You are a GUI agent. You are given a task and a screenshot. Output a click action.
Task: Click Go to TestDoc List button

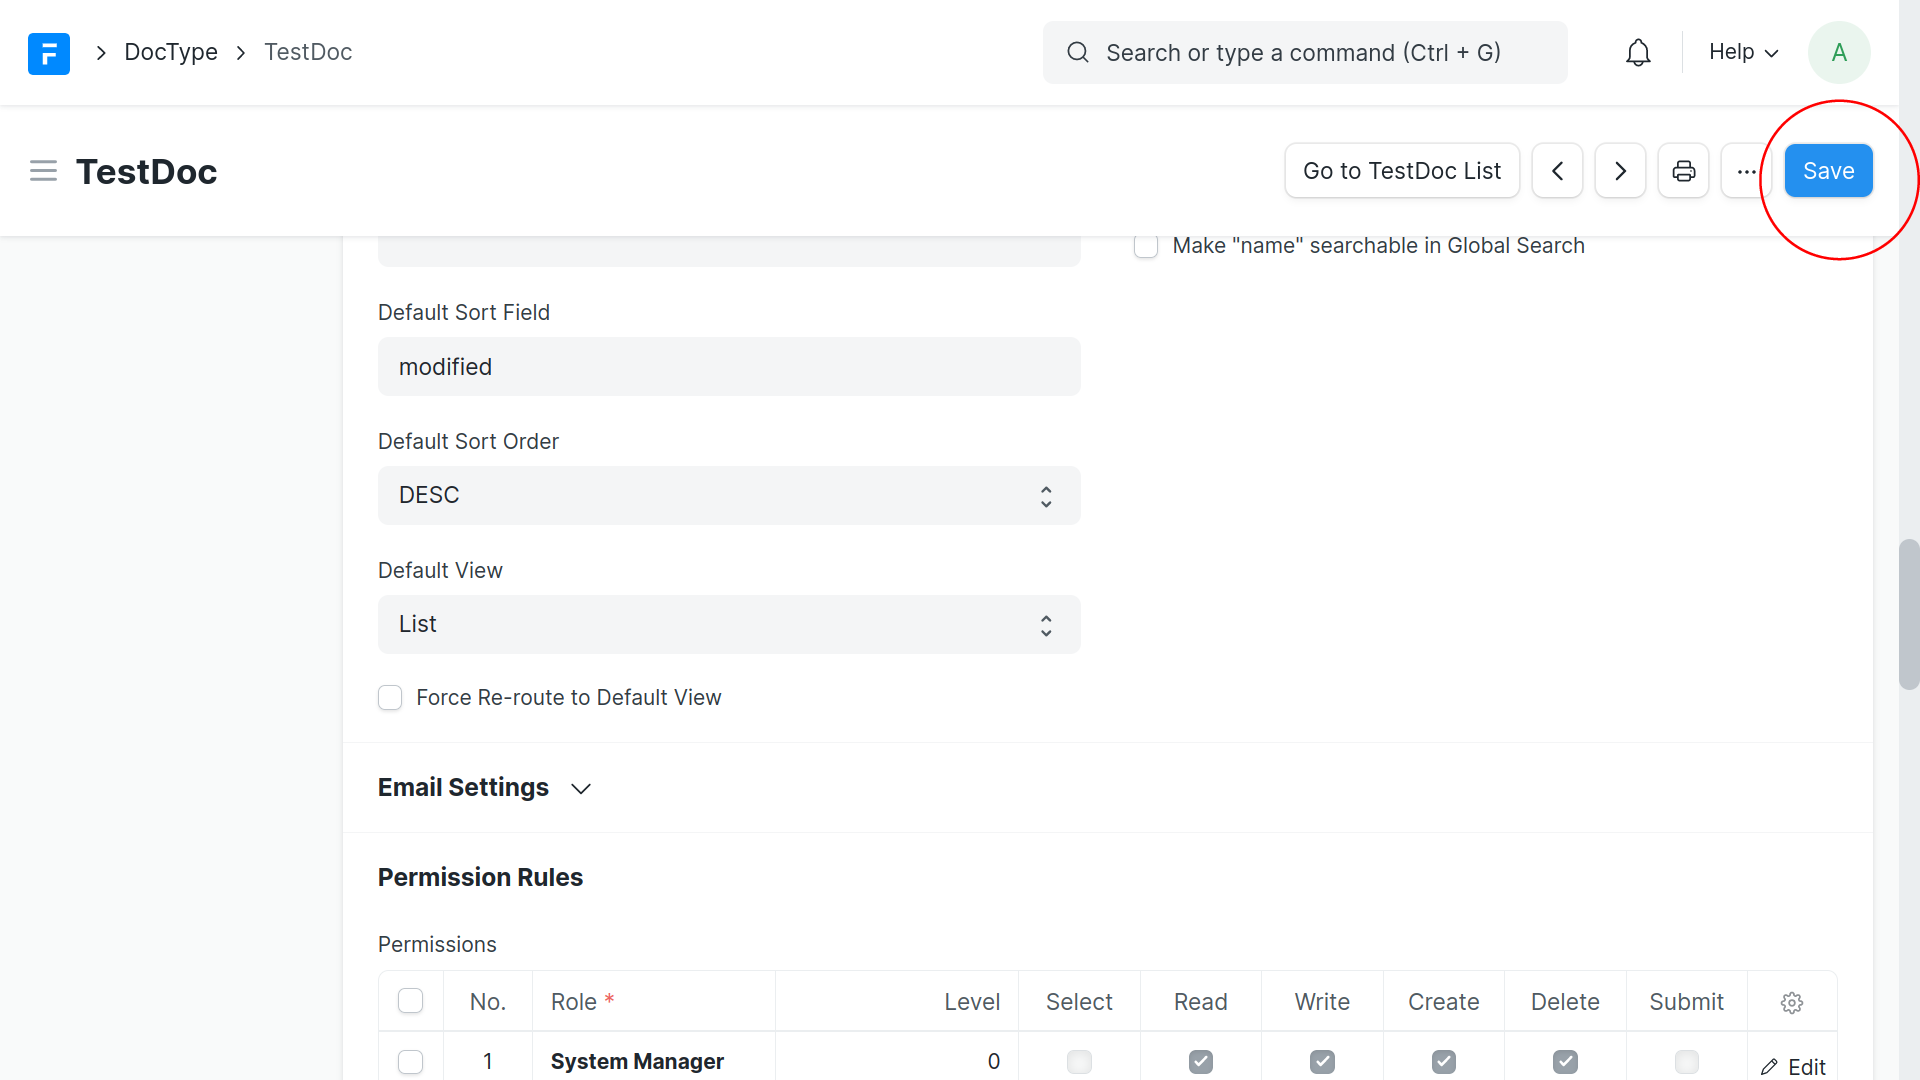pos(1401,171)
